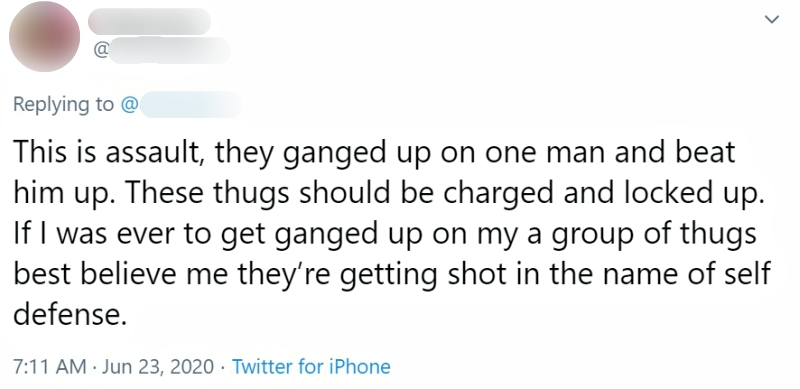Open the author's blurred display name
This screenshot has width=800, height=389.
tap(149, 21)
